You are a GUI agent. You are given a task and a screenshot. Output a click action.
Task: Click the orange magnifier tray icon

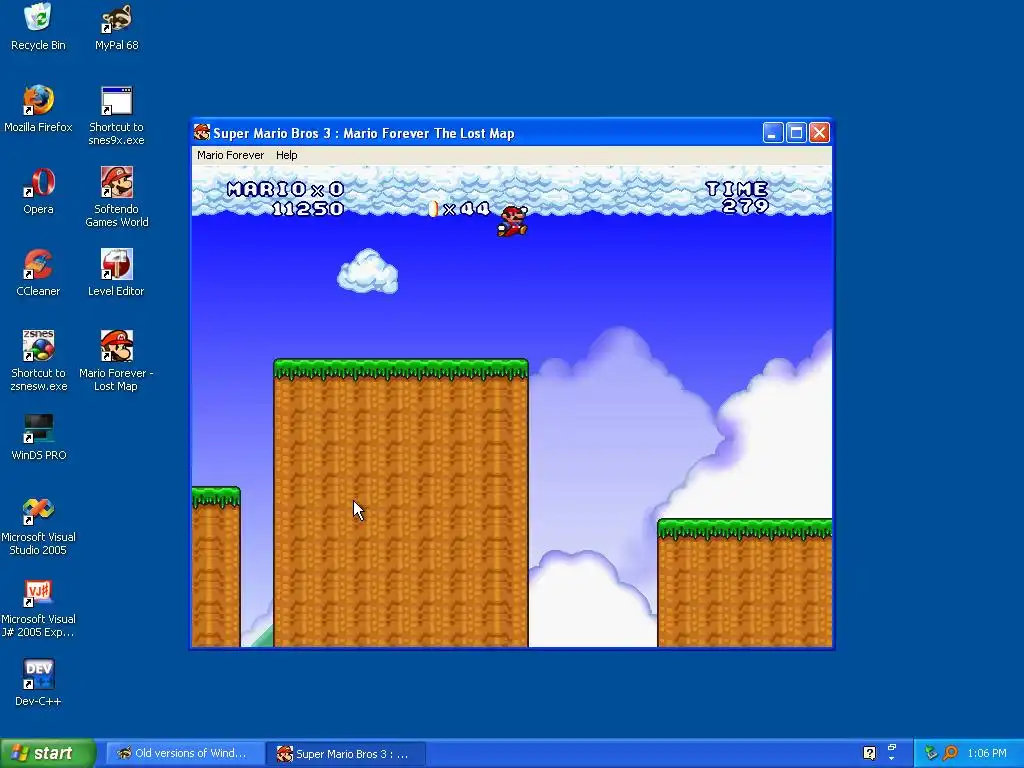click(x=950, y=753)
